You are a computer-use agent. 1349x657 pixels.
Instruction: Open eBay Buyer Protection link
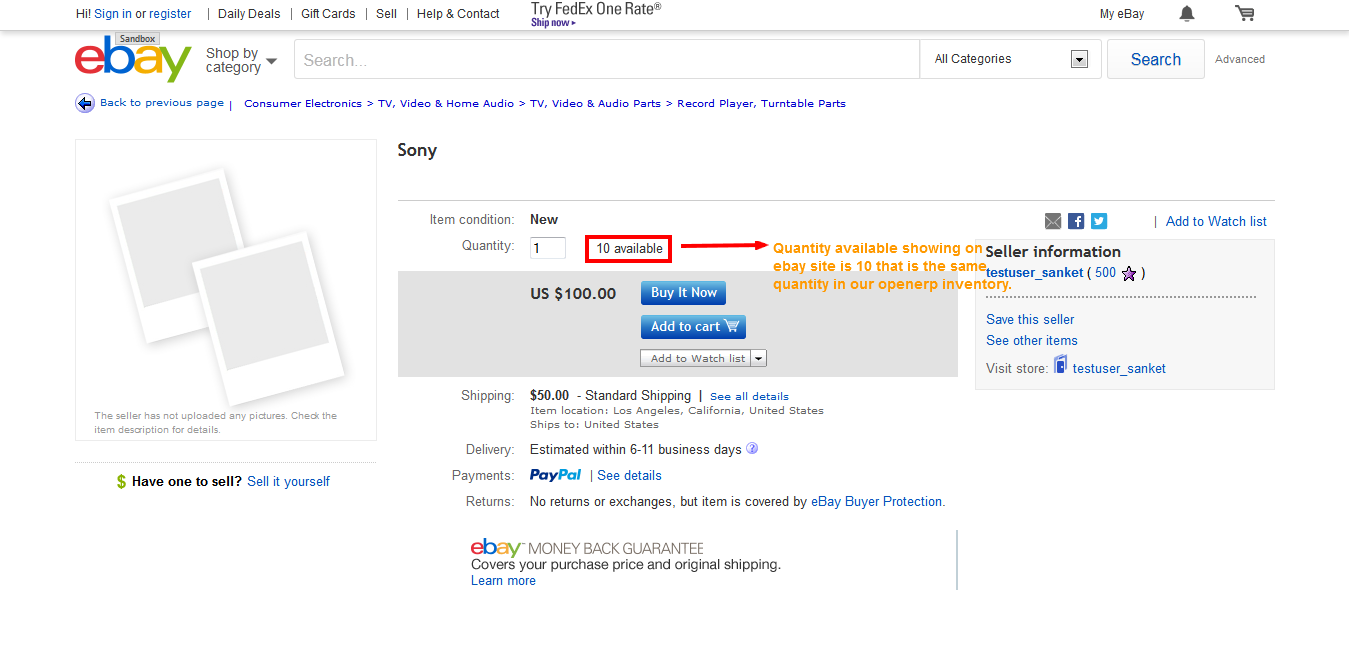coord(877,501)
